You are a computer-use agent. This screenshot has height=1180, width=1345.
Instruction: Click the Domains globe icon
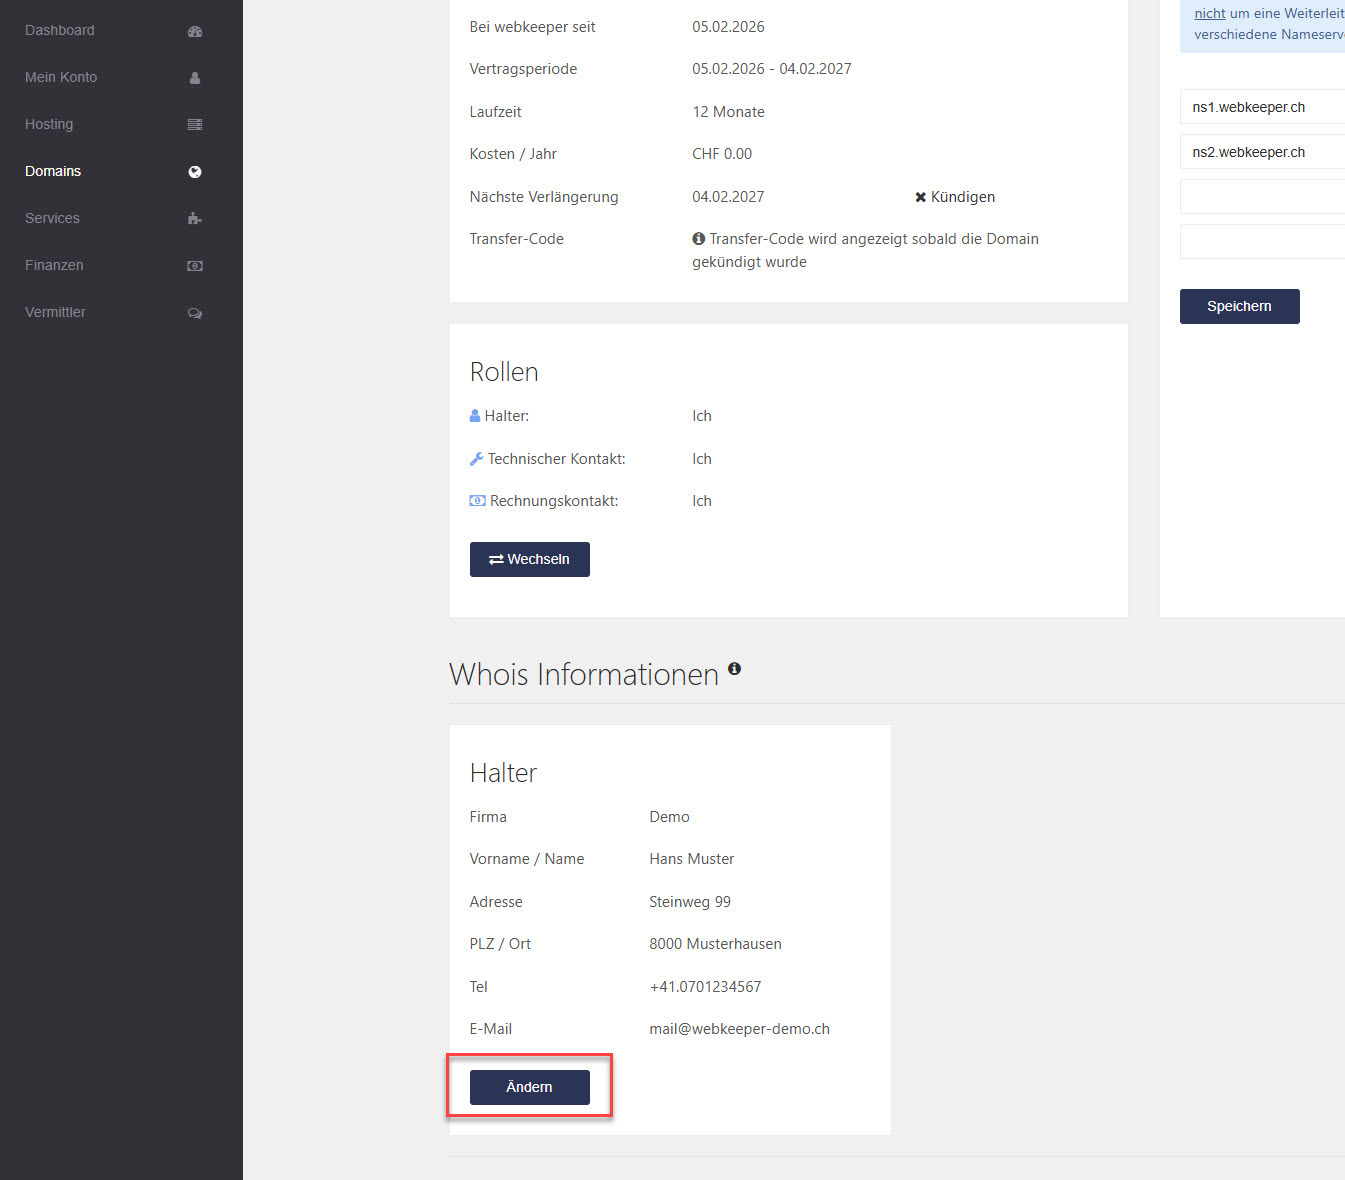pos(195,172)
